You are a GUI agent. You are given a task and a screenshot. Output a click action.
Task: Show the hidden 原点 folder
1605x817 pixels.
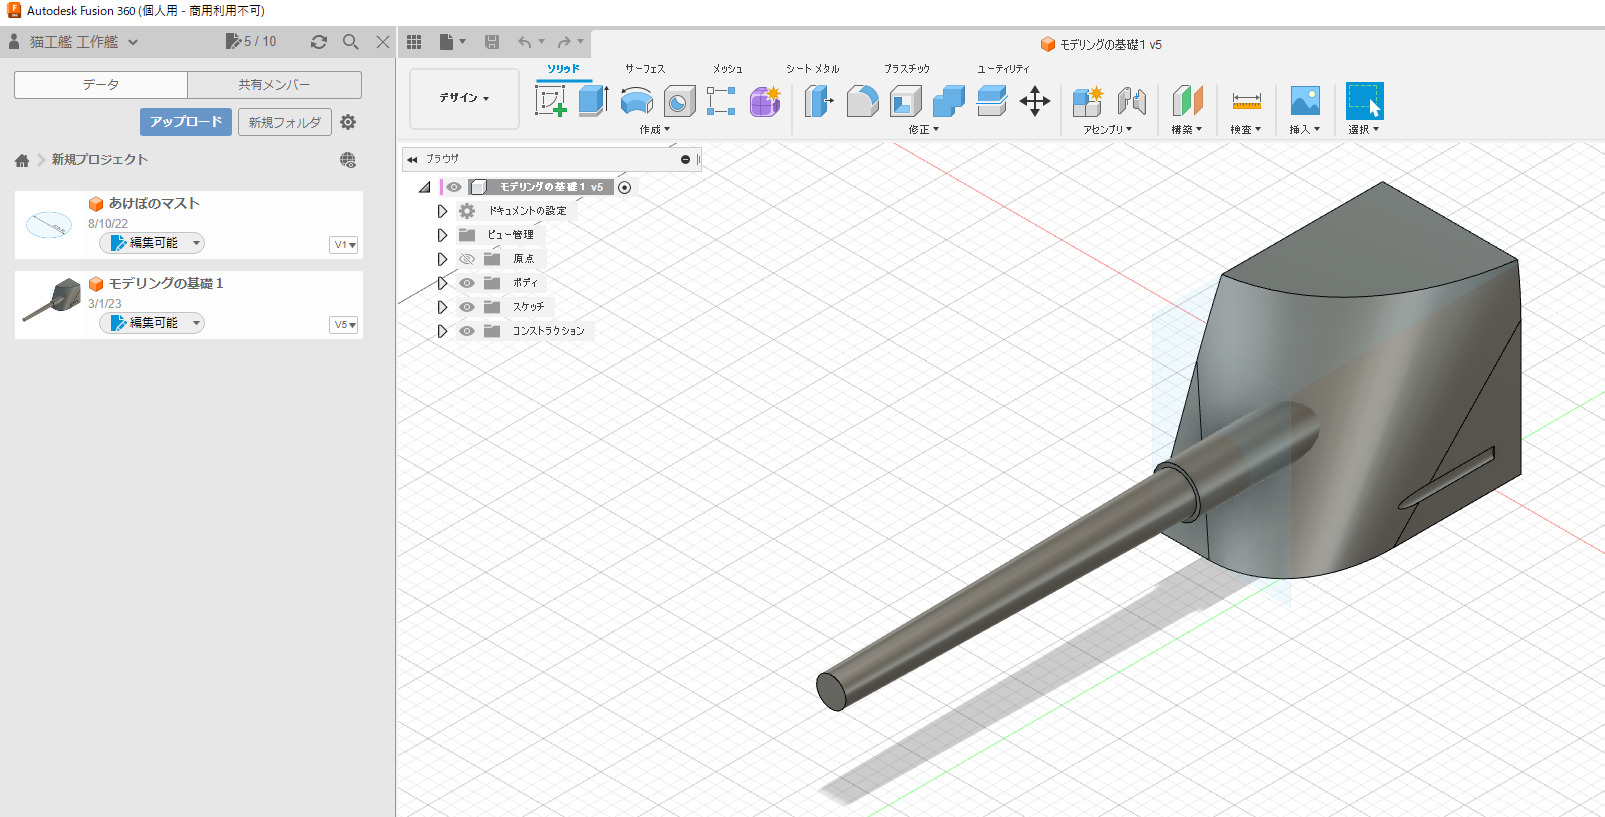click(467, 259)
